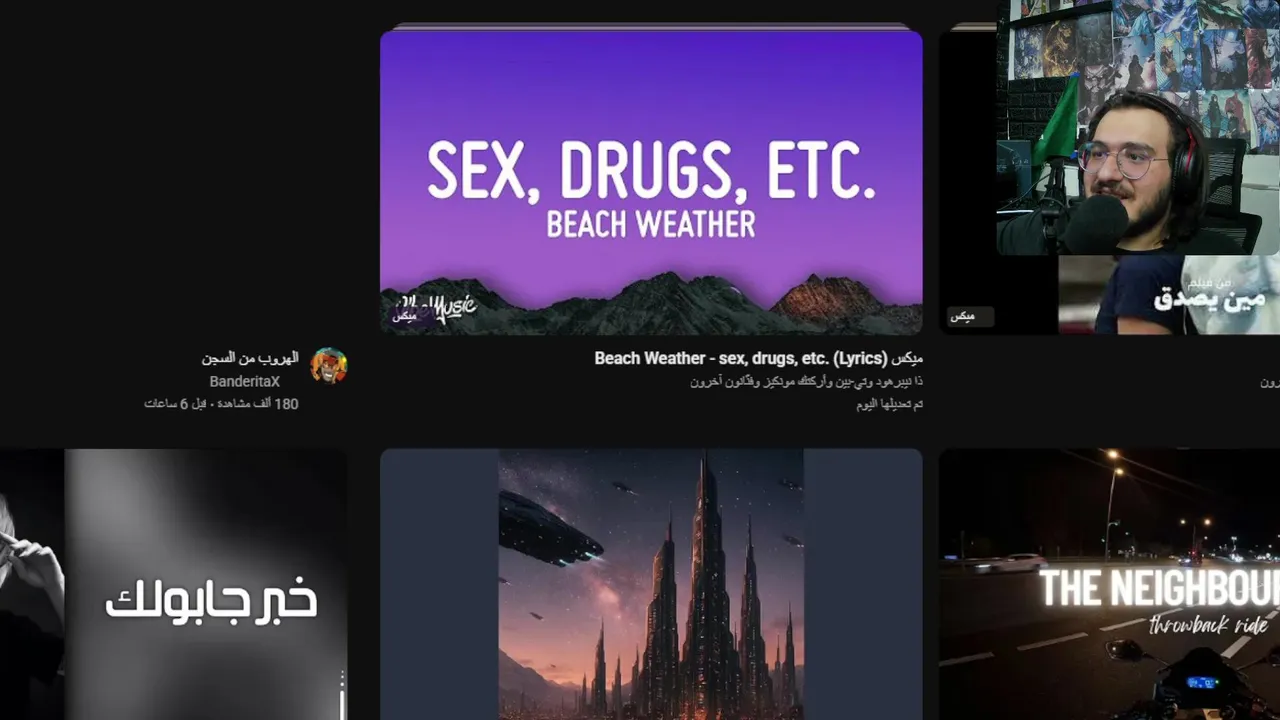Click the artists line under the Beach Weather mix
Image resolution: width=1280 pixels, height=720 pixels.
click(806, 382)
